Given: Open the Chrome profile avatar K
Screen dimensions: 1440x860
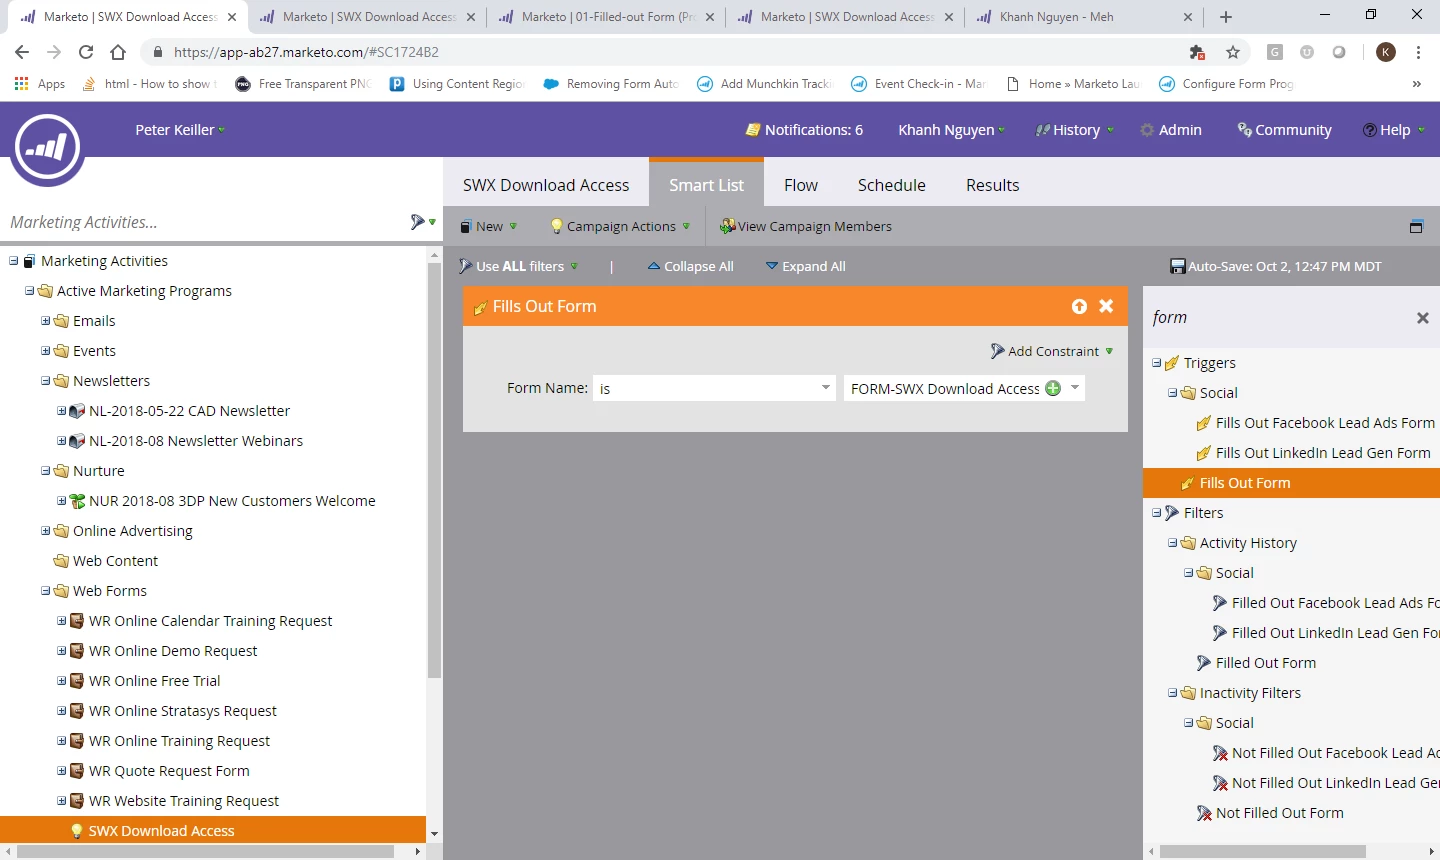Looking at the screenshot, I should point(1386,52).
